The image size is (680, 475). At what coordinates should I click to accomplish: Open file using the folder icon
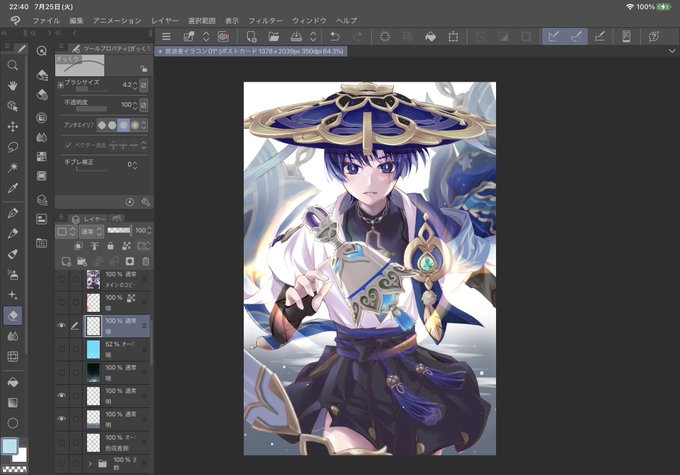(274, 36)
